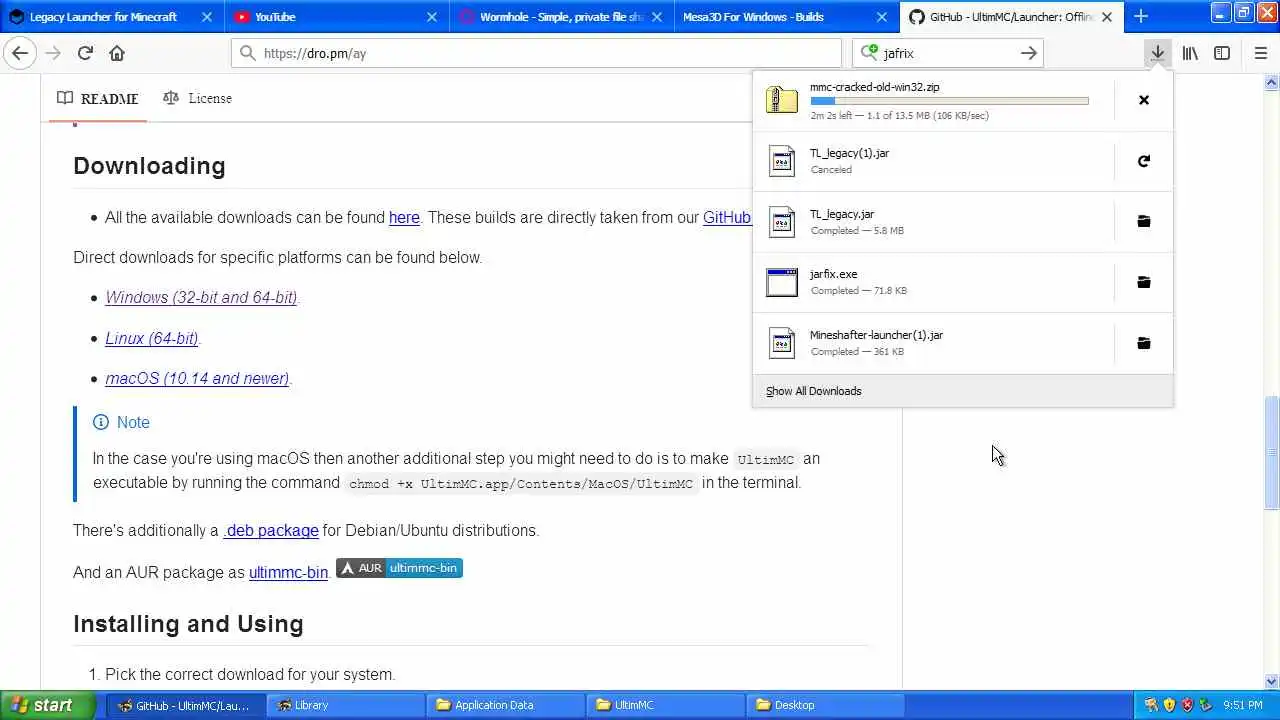This screenshot has width=1280, height=720.
Task: Retry the TL_legacy(1).jar download
Action: pos(1144,161)
